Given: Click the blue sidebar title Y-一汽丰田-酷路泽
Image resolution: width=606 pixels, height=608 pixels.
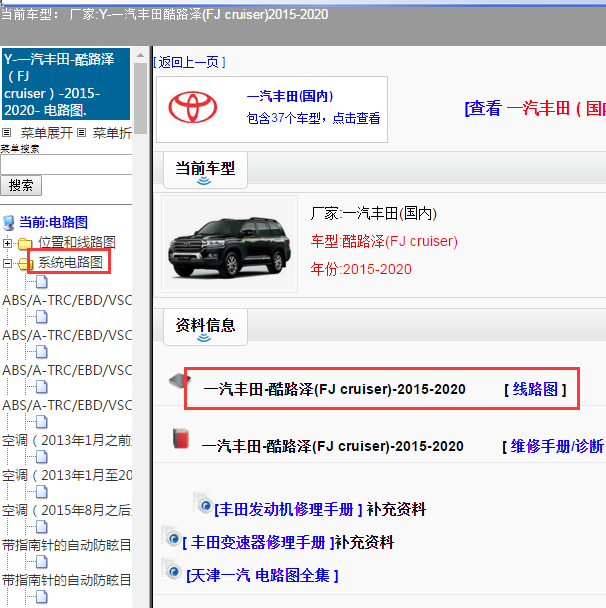Looking at the screenshot, I should [x=66, y=84].
